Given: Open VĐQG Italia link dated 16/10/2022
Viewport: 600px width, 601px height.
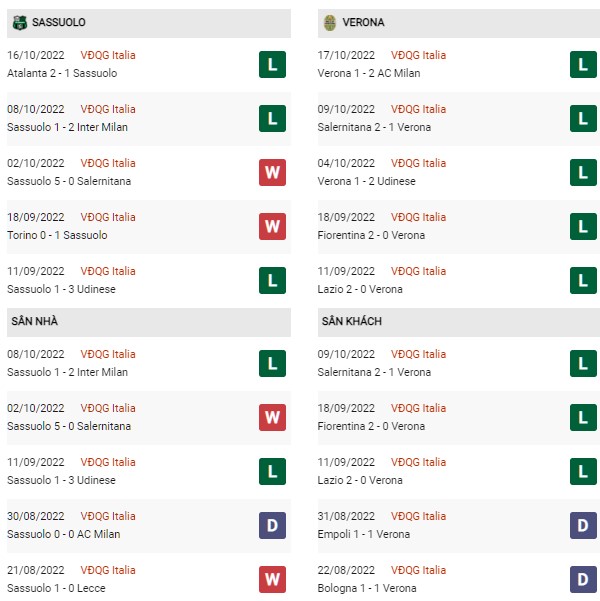Looking at the screenshot, I should 108,55.
